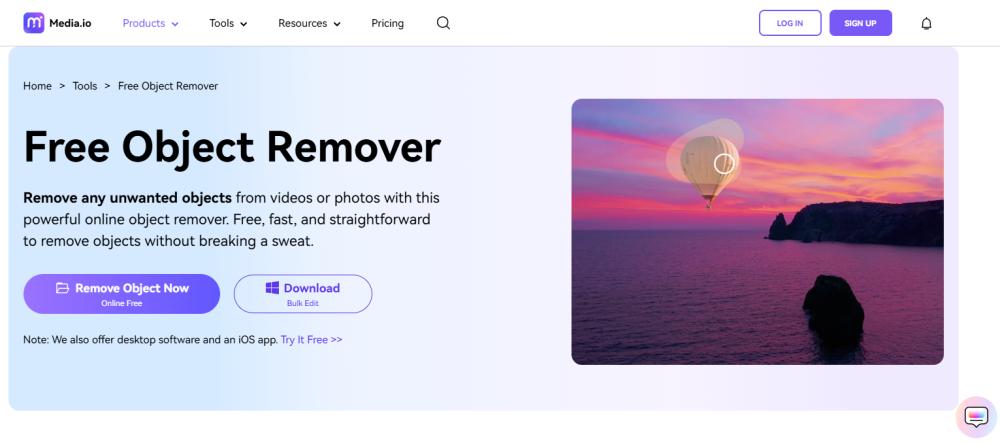Click the hot air balloon sunset image
The width and height of the screenshot is (1000, 444).
click(x=757, y=232)
